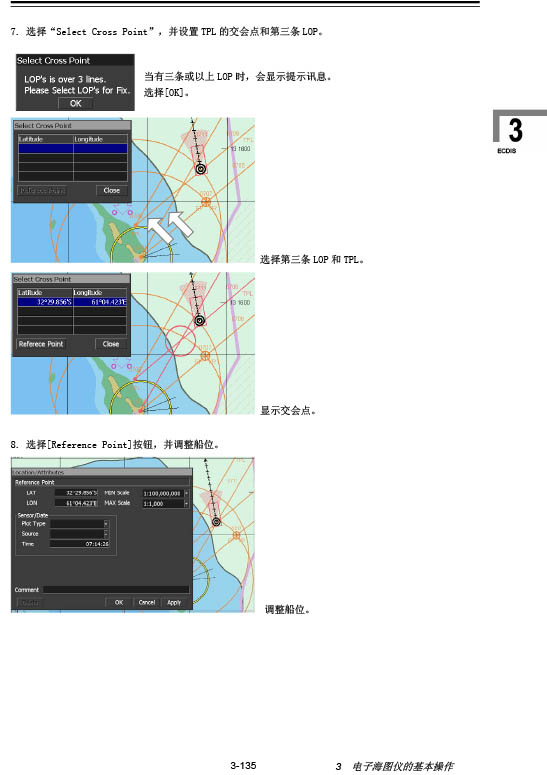The image size is (547, 775).
Task: Expand the MAX Scale 1:1,000 dropdown
Action: tap(186, 504)
